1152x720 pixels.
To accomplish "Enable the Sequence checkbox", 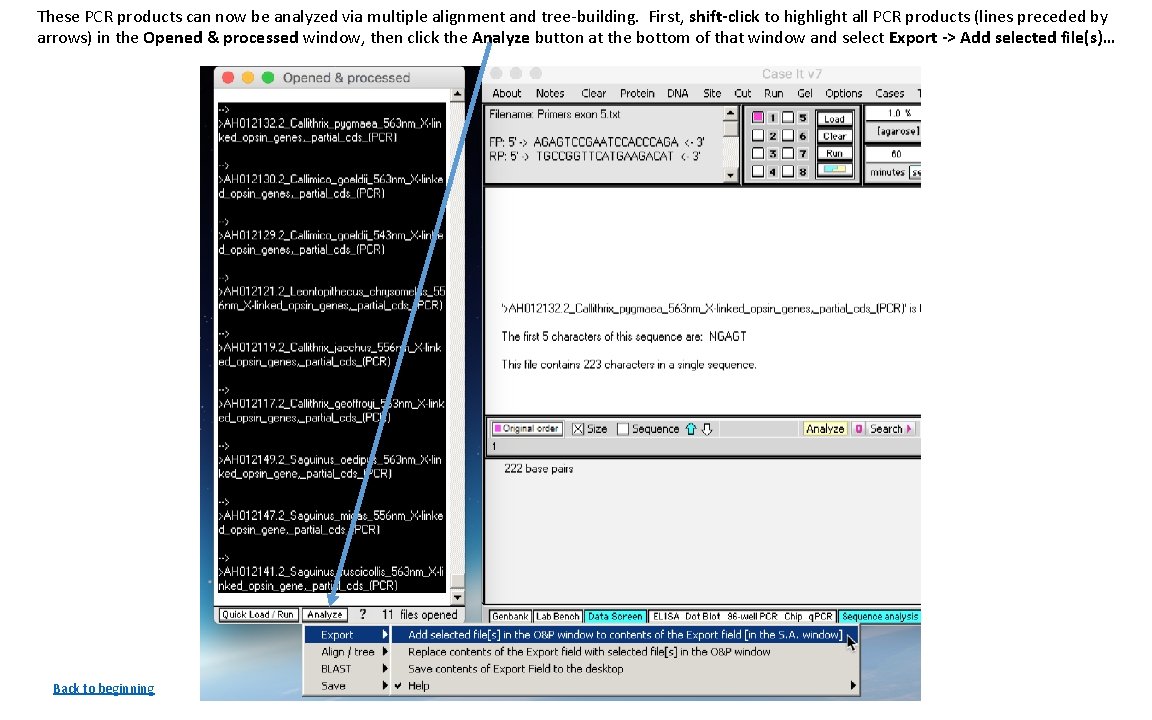I will click(x=621, y=429).
